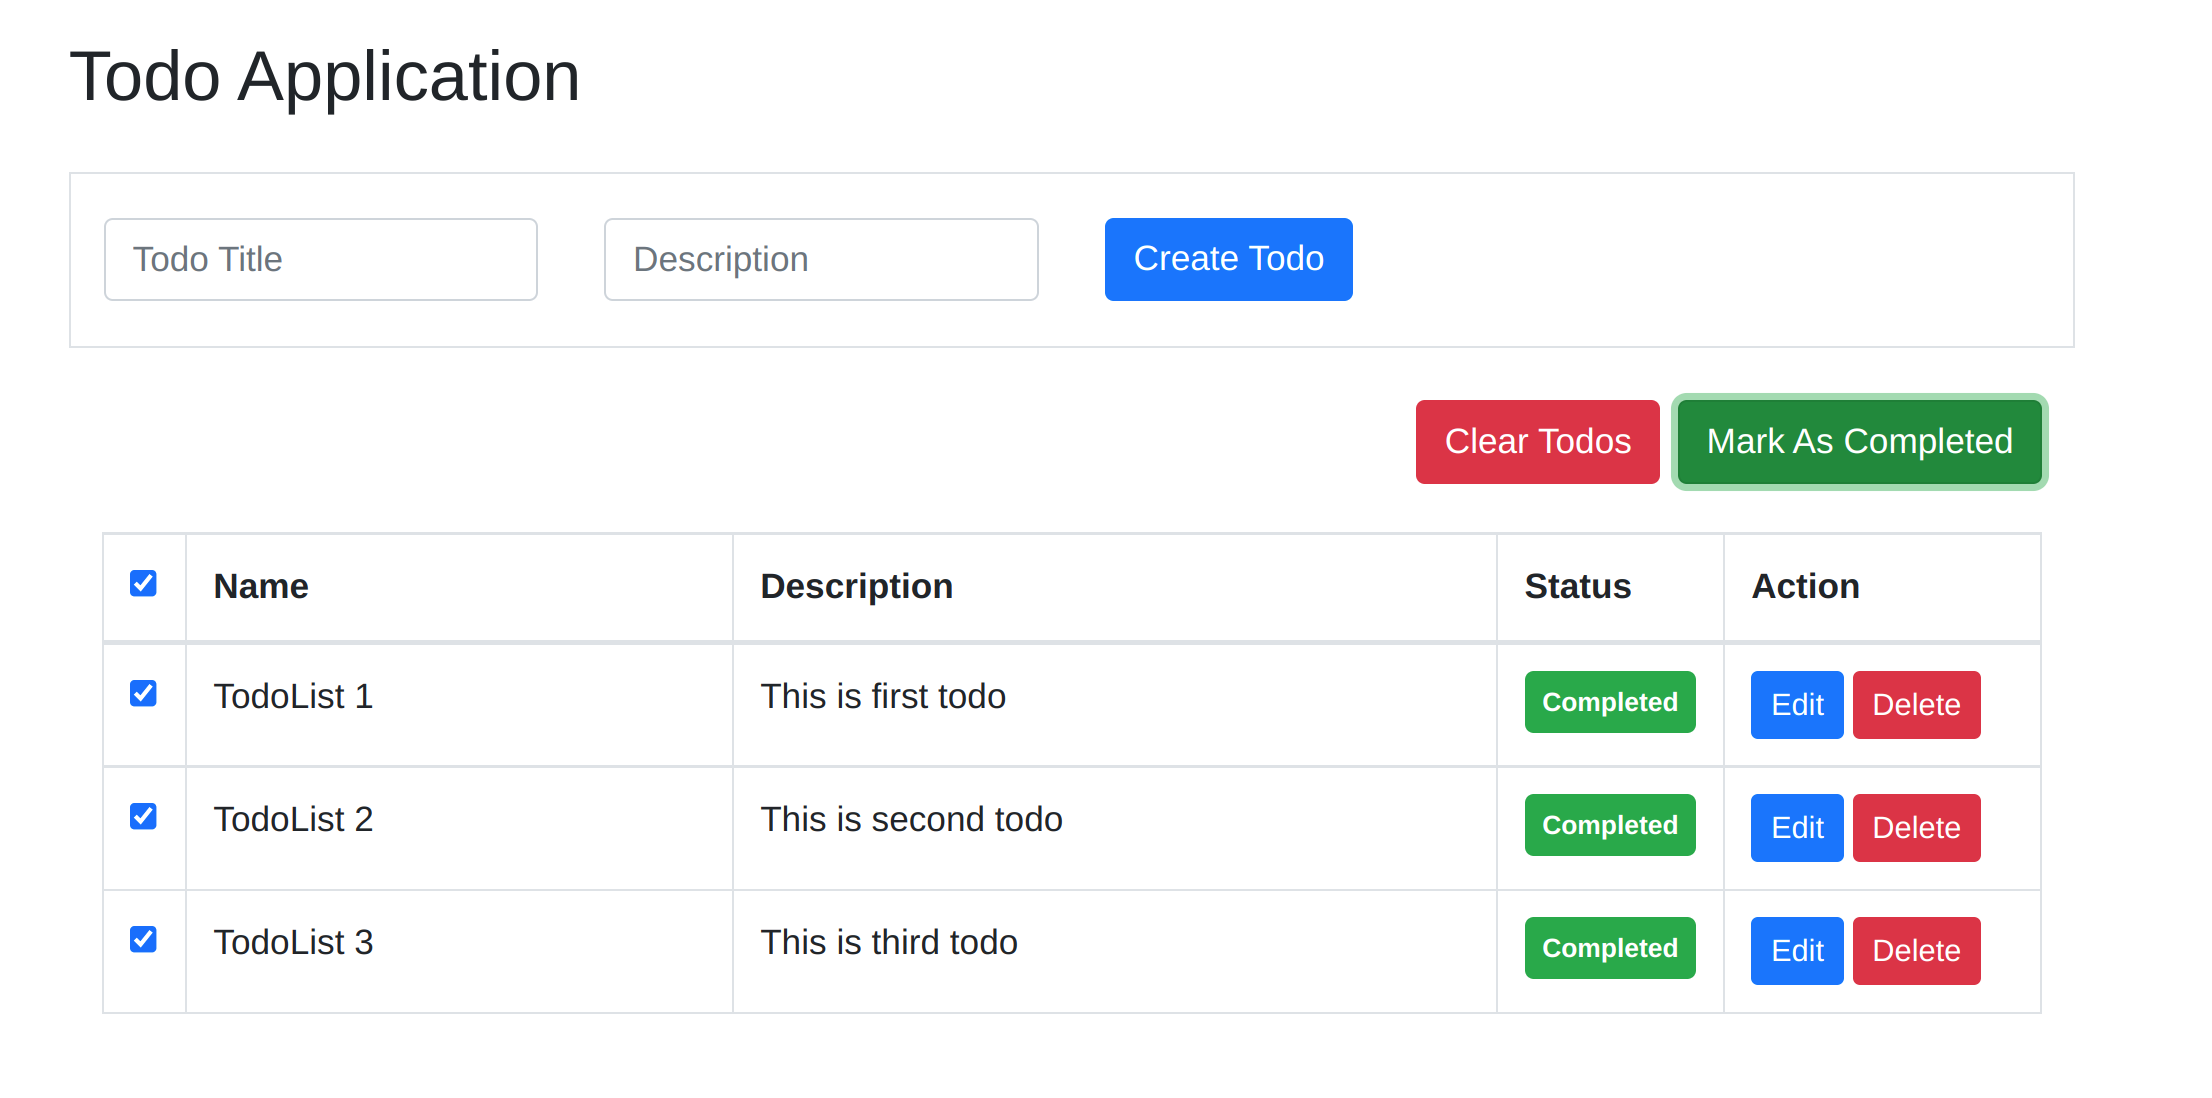Click the Delete action icon for TodoList 3
2212x1098 pixels.
click(x=1919, y=950)
